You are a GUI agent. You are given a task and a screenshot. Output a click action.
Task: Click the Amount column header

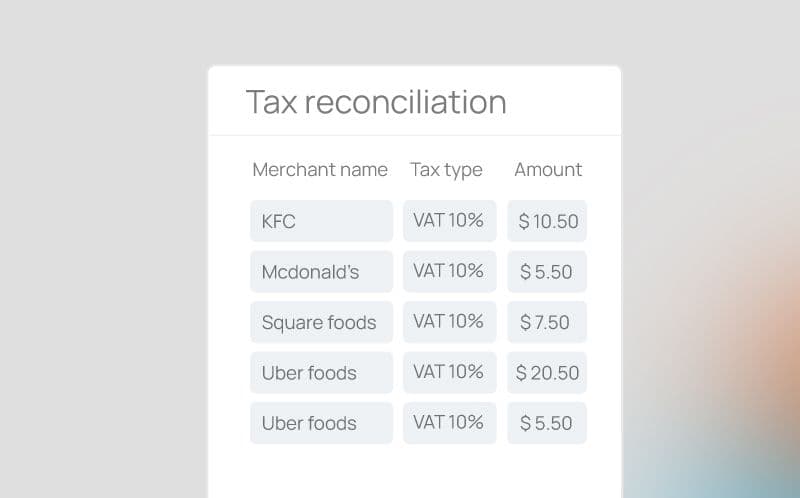pyautogui.click(x=548, y=170)
